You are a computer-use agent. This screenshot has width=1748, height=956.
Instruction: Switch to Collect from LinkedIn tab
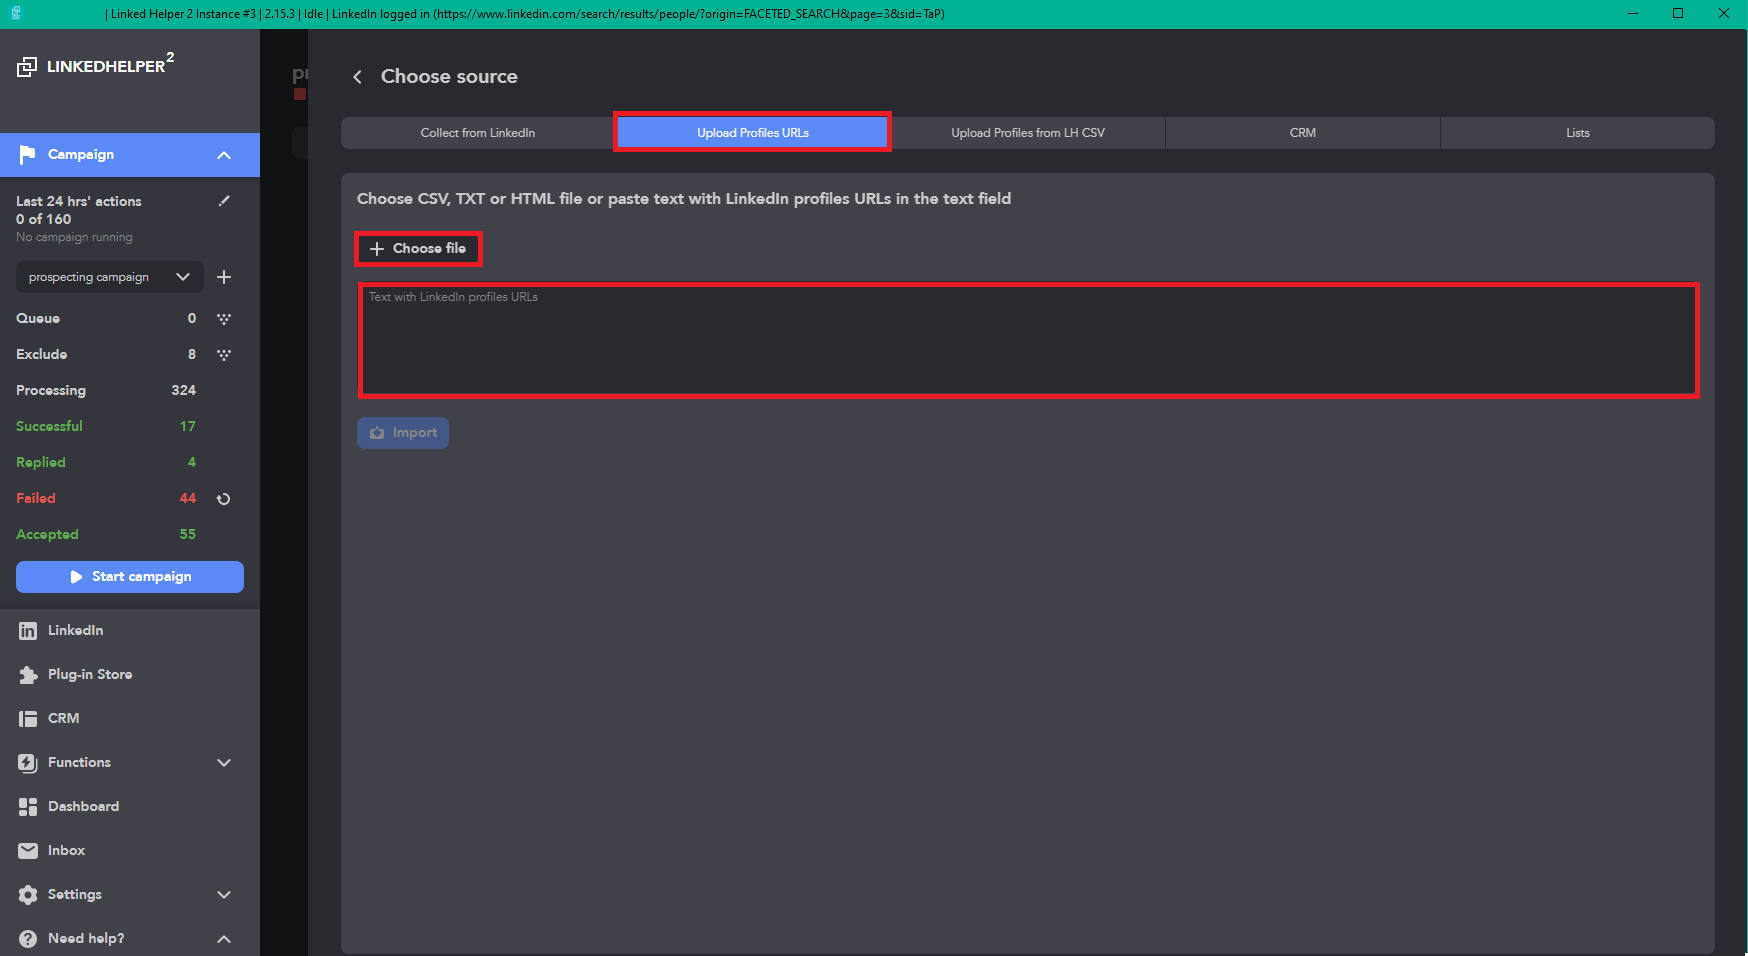tap(478, 133)
